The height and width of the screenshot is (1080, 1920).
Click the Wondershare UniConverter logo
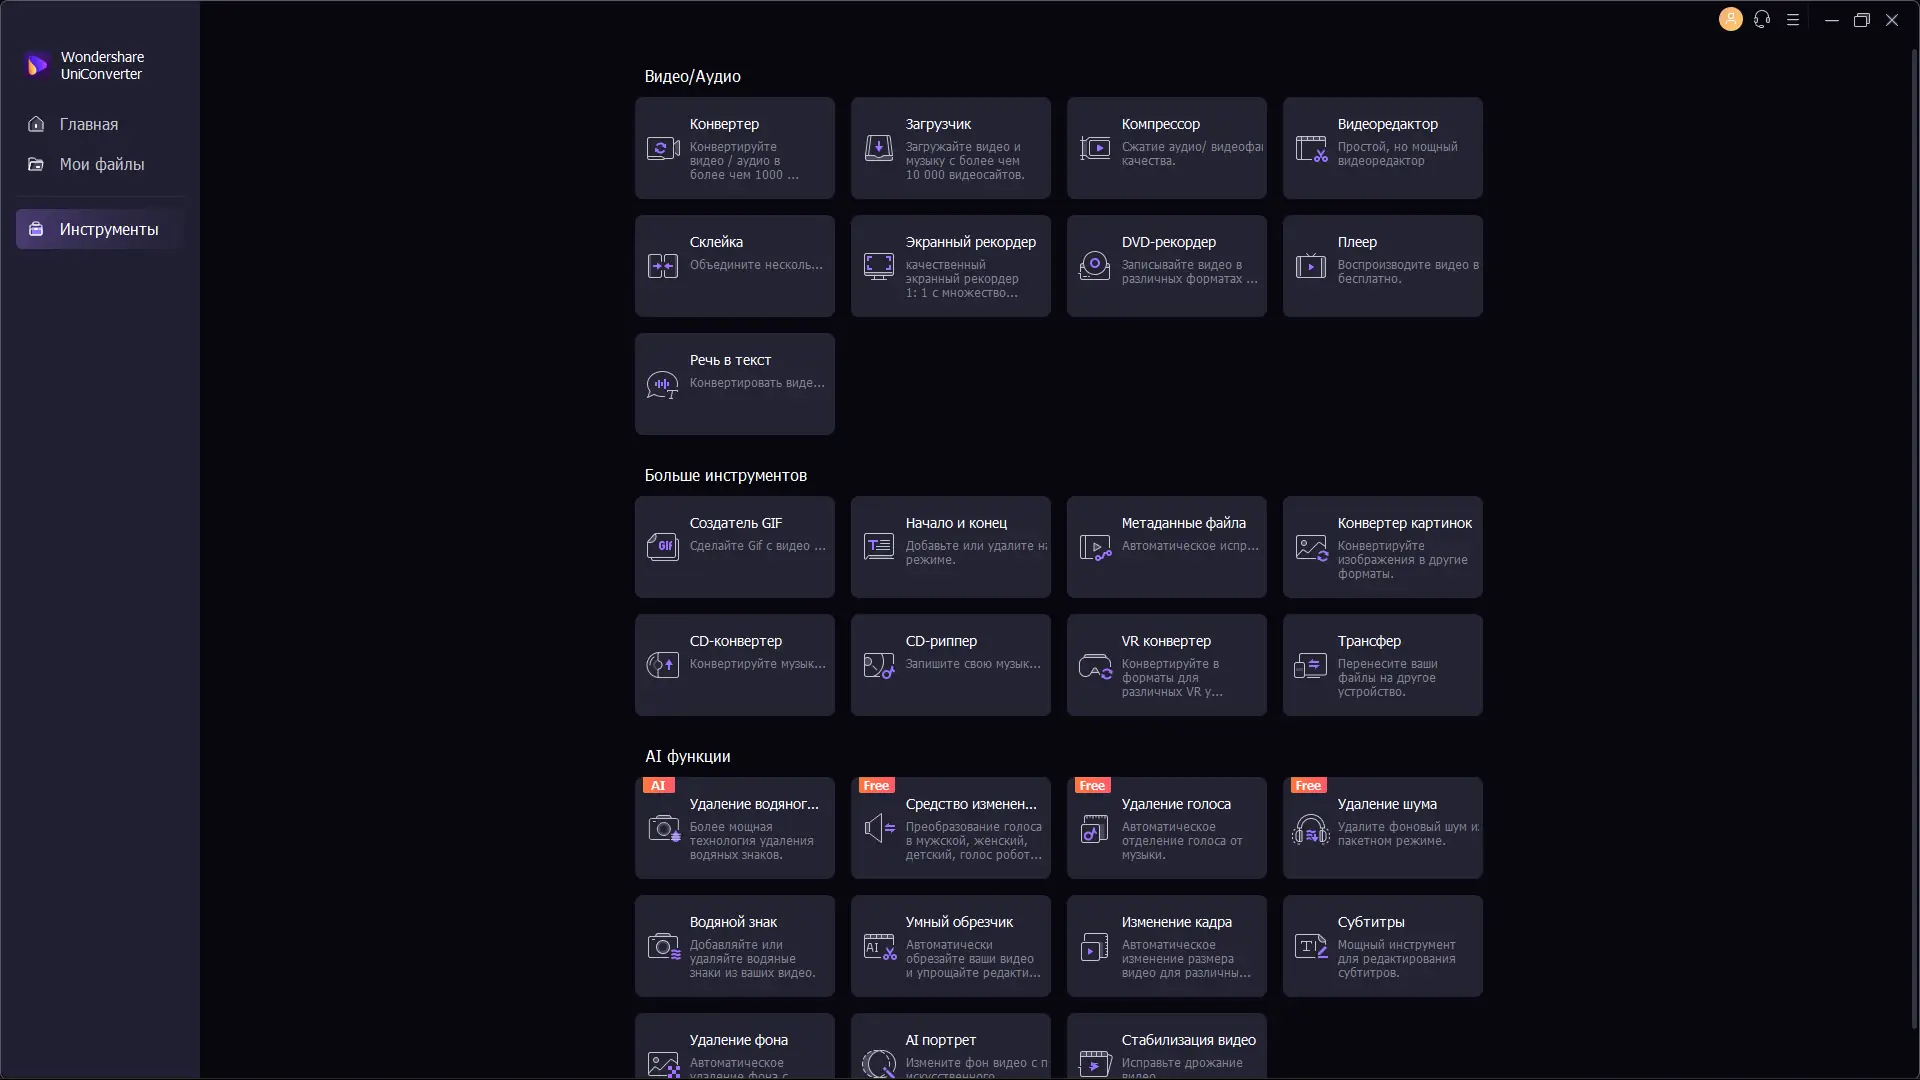(38, 66)
